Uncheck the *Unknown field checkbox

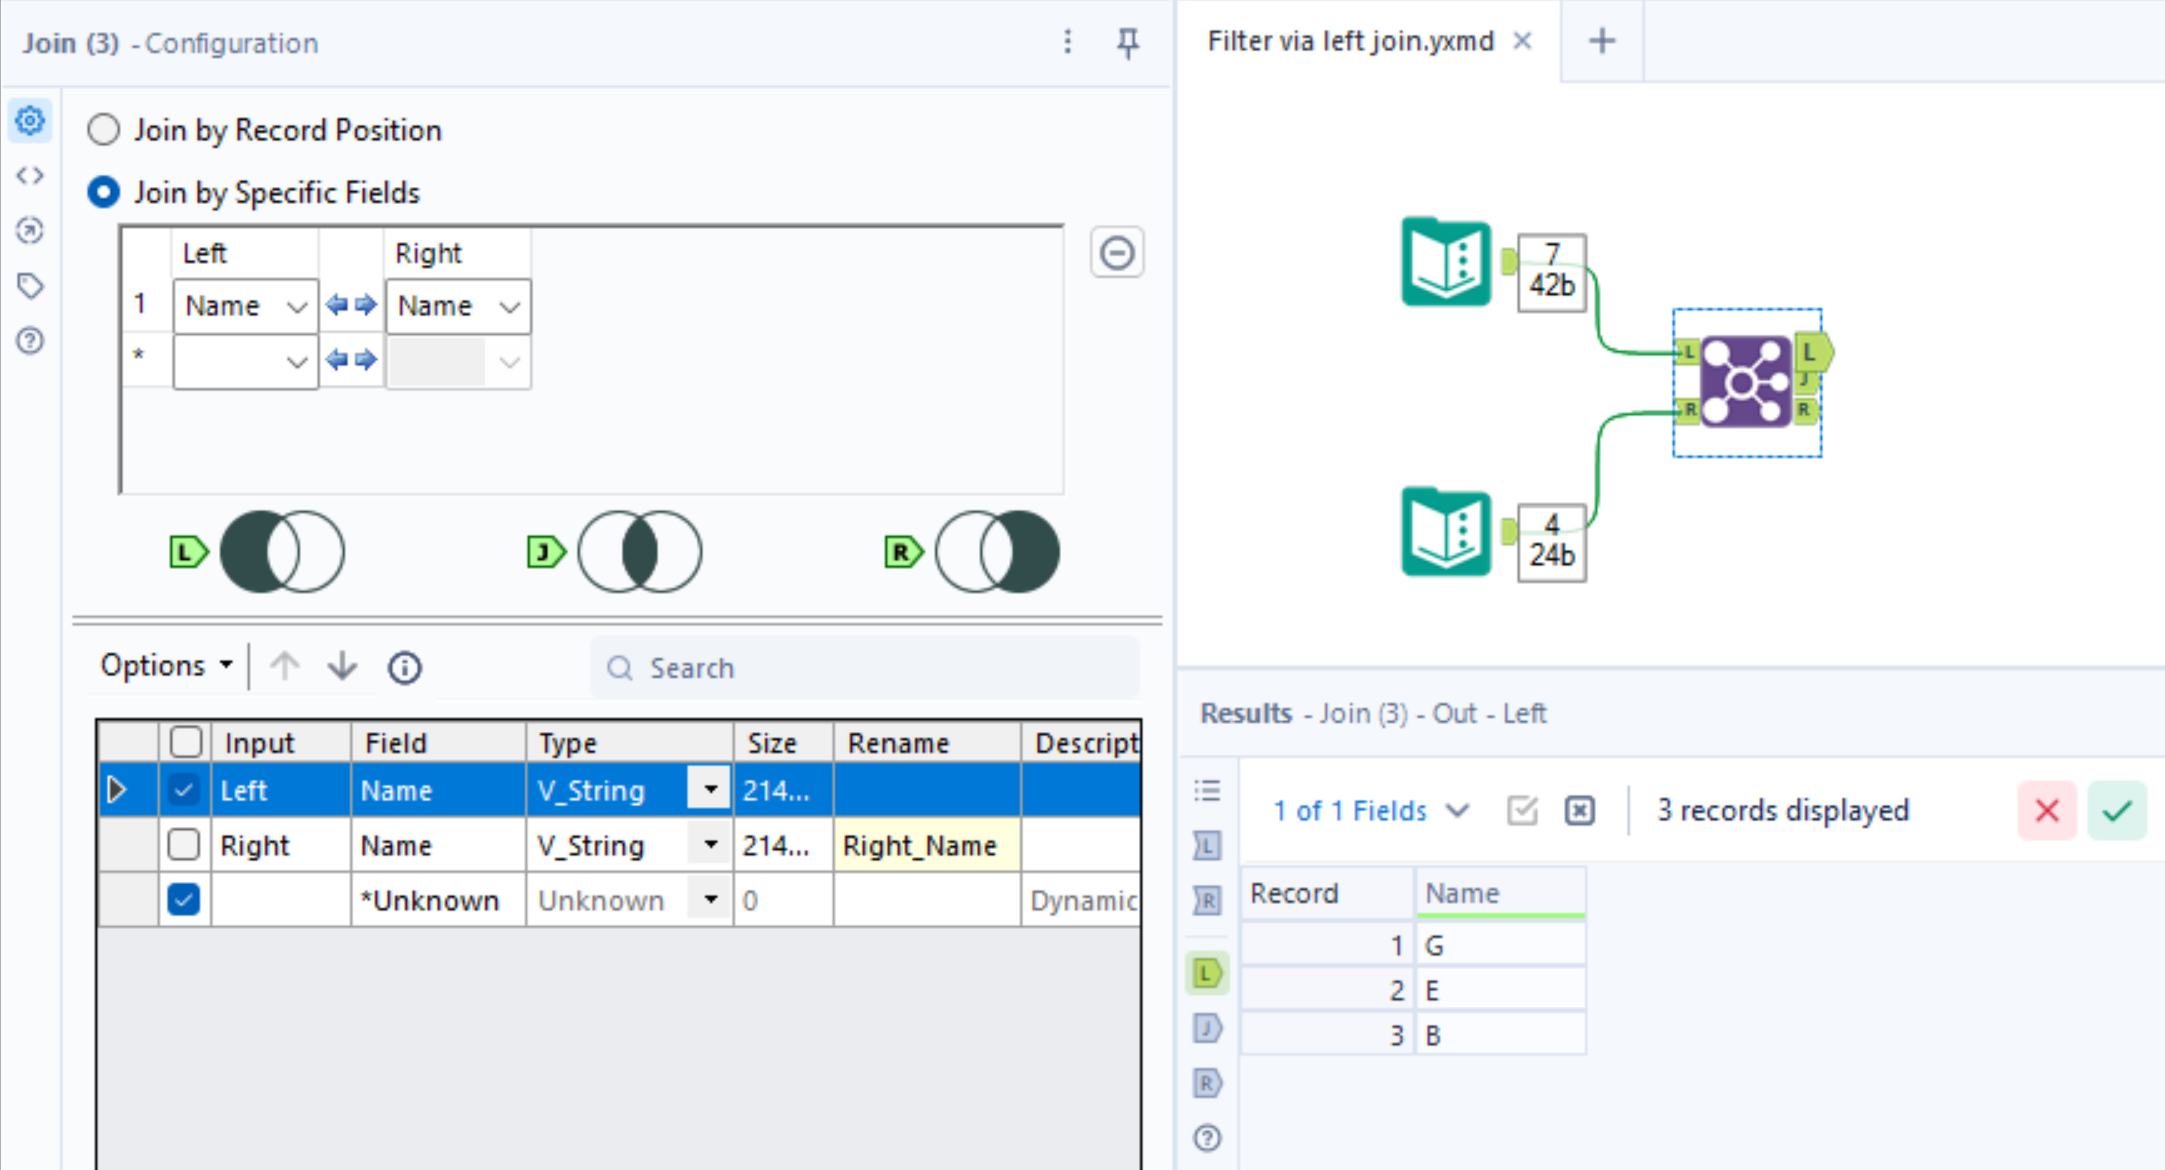[x=184, y=900]
